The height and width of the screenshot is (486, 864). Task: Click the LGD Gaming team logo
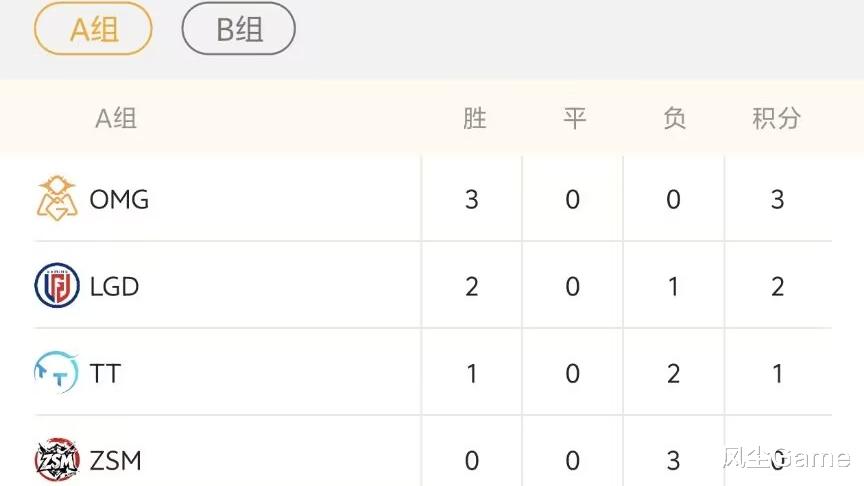coord(58,286)
